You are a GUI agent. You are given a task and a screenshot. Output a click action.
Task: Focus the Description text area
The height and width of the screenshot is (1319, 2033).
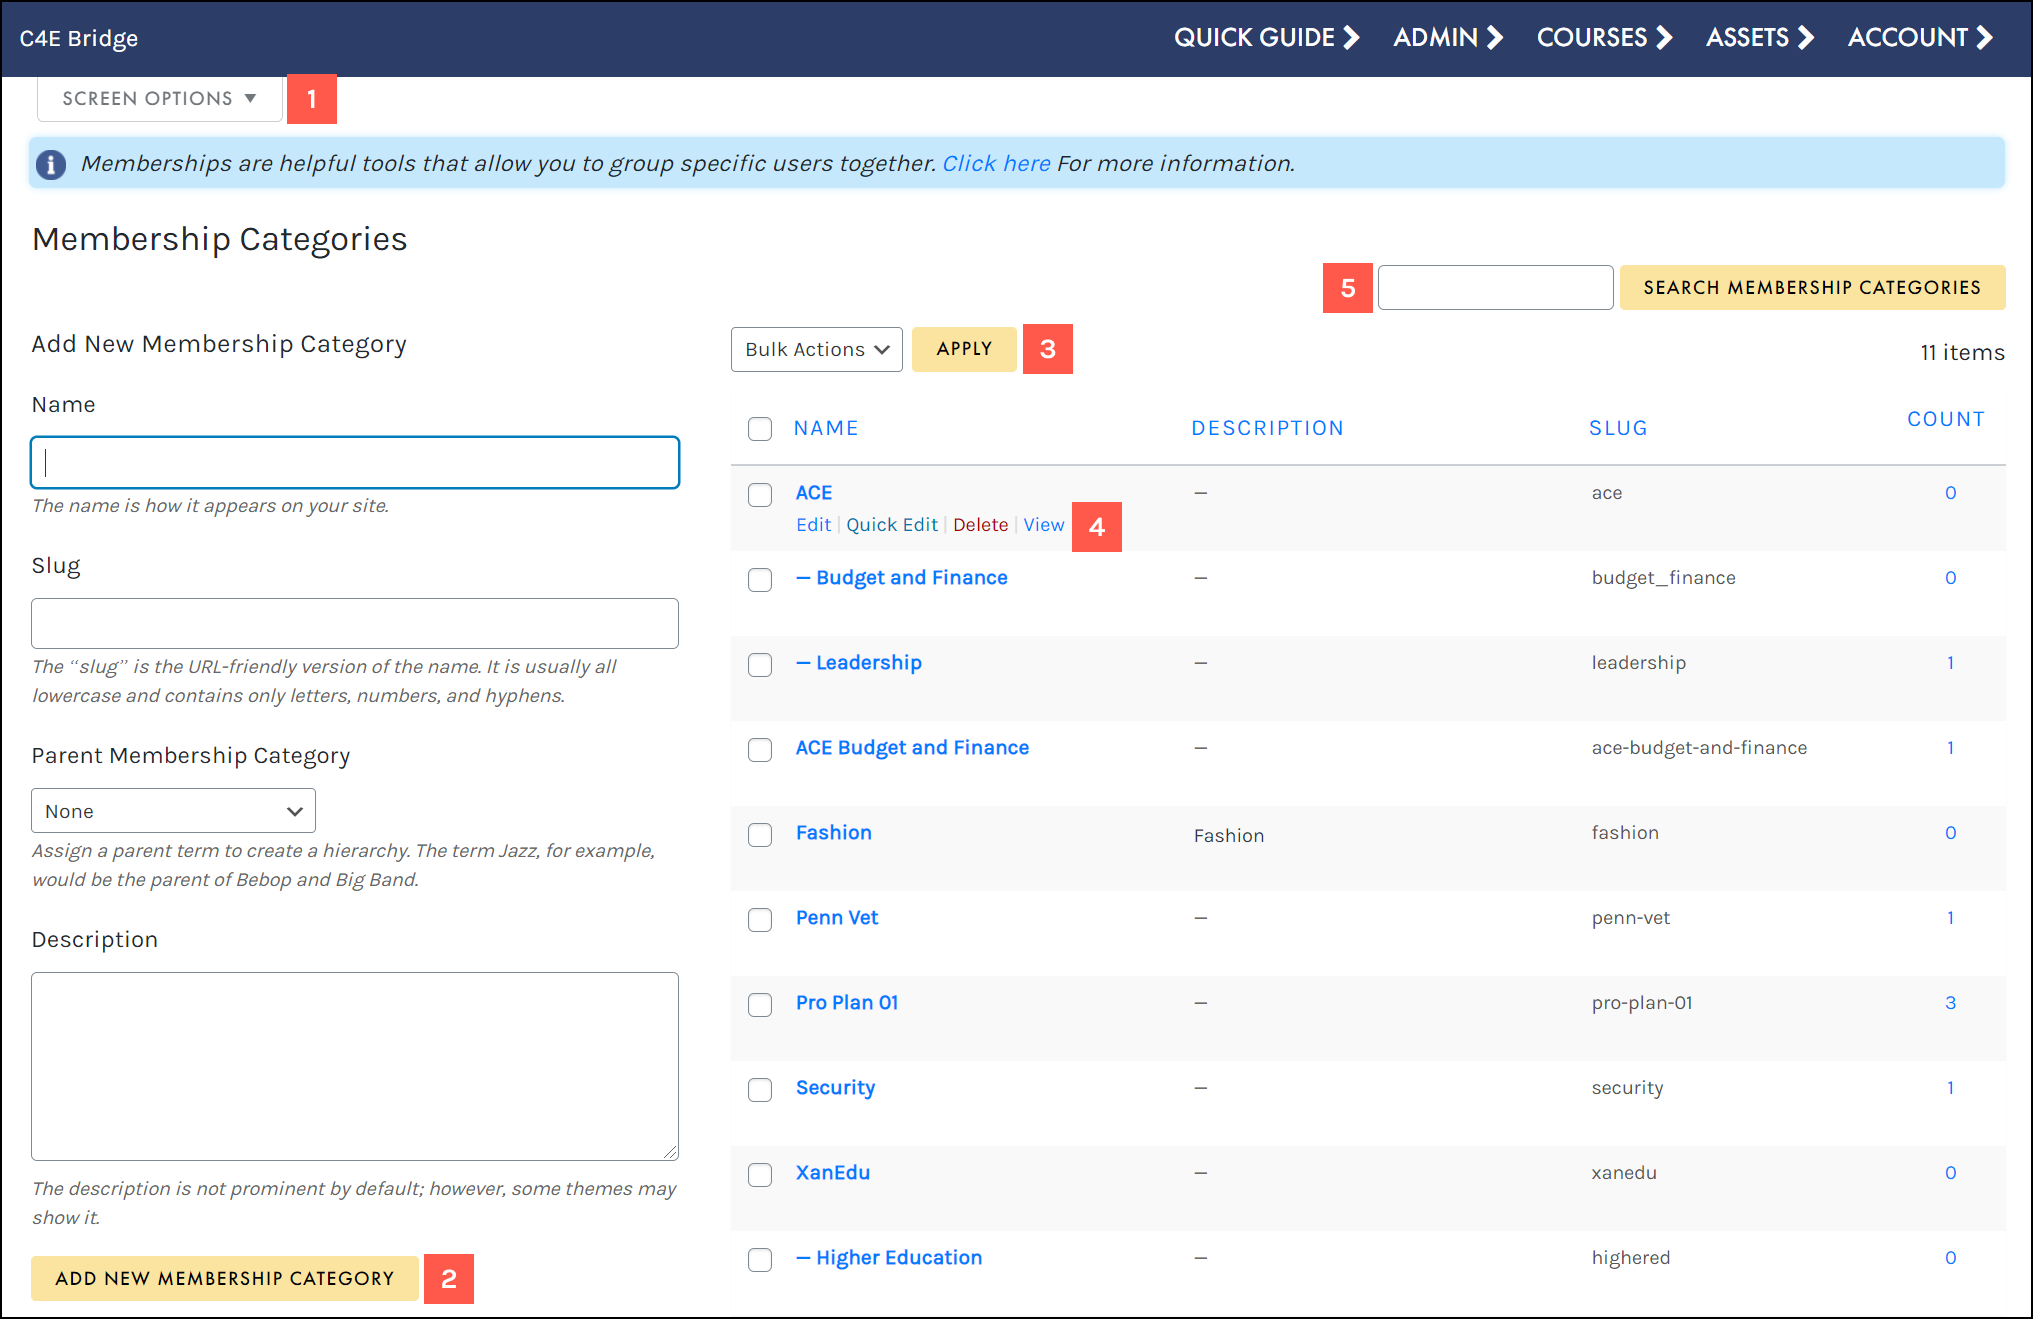(355, 1066)
